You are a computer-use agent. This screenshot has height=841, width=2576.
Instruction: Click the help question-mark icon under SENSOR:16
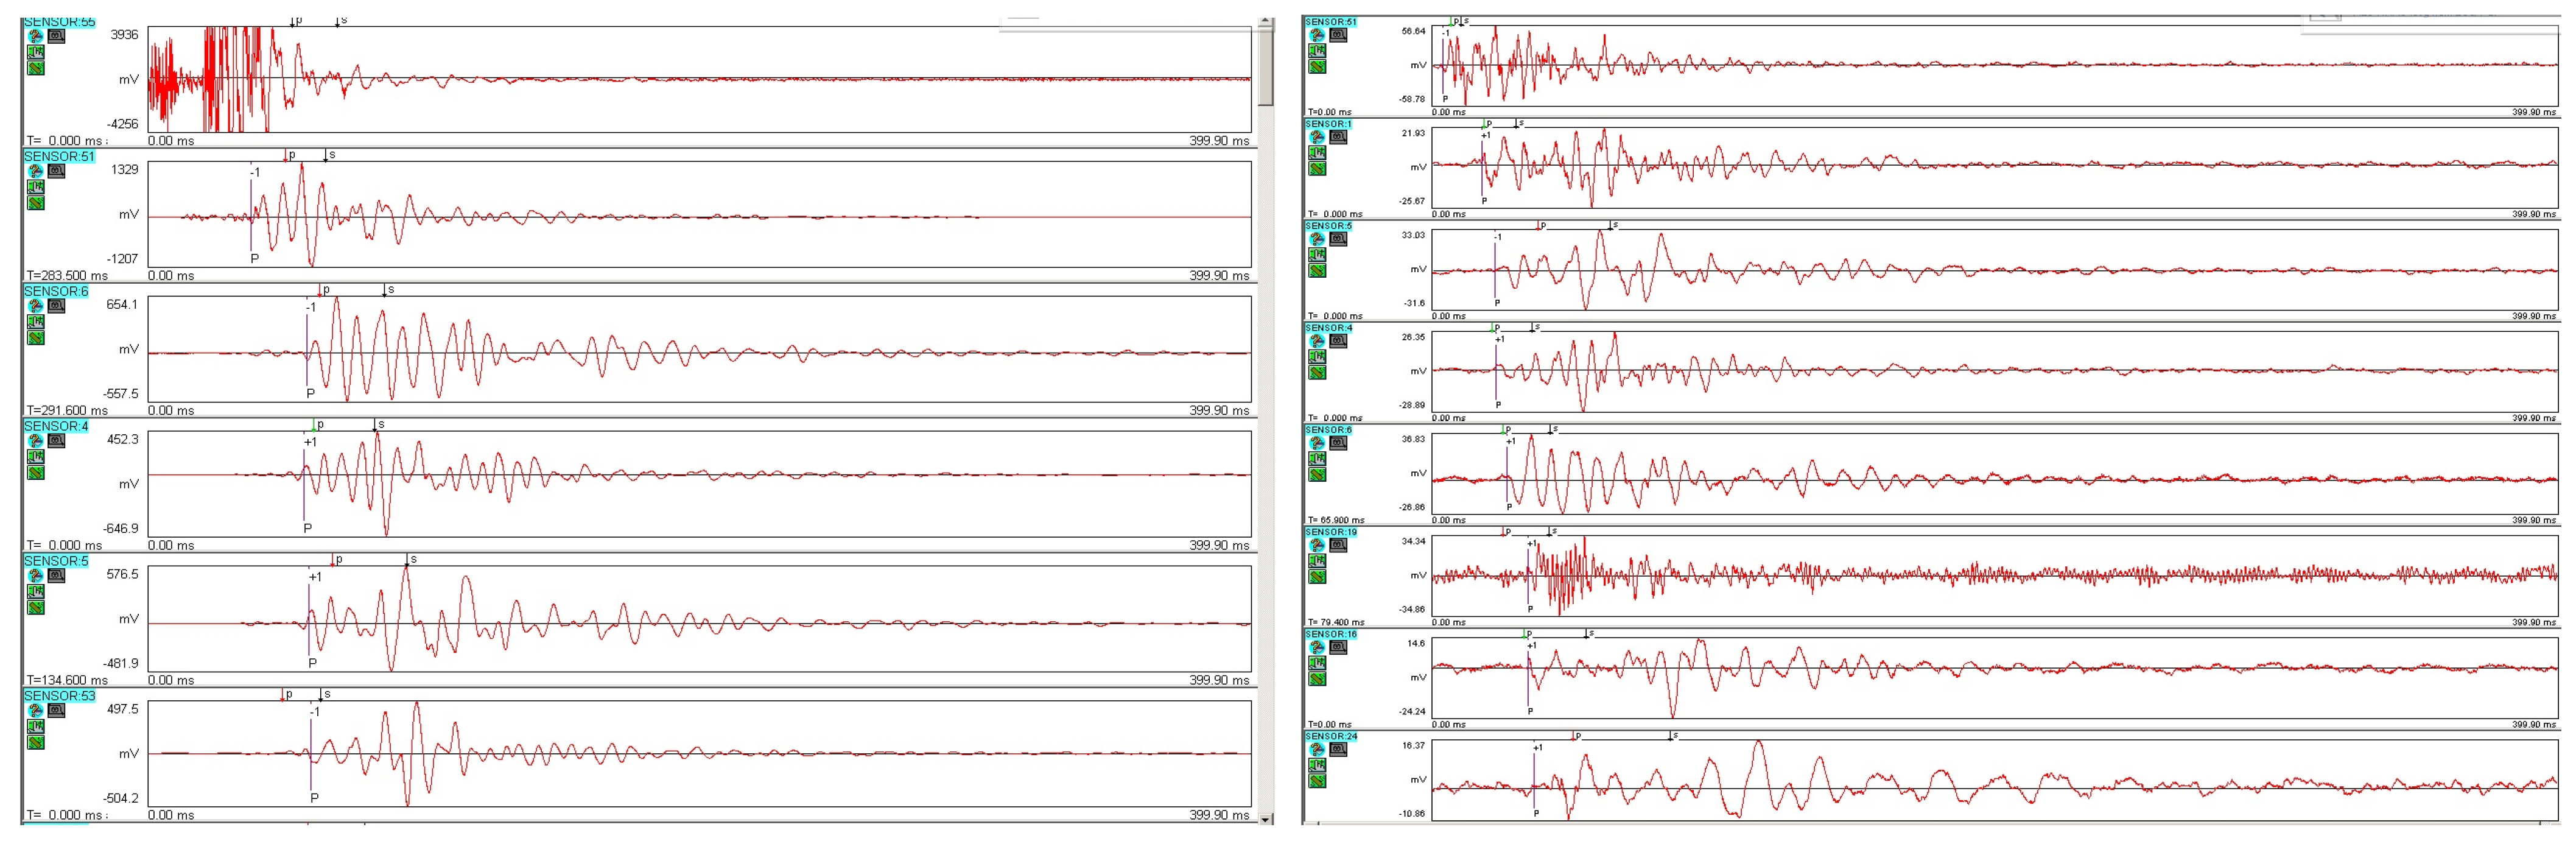pos(1317,647)
